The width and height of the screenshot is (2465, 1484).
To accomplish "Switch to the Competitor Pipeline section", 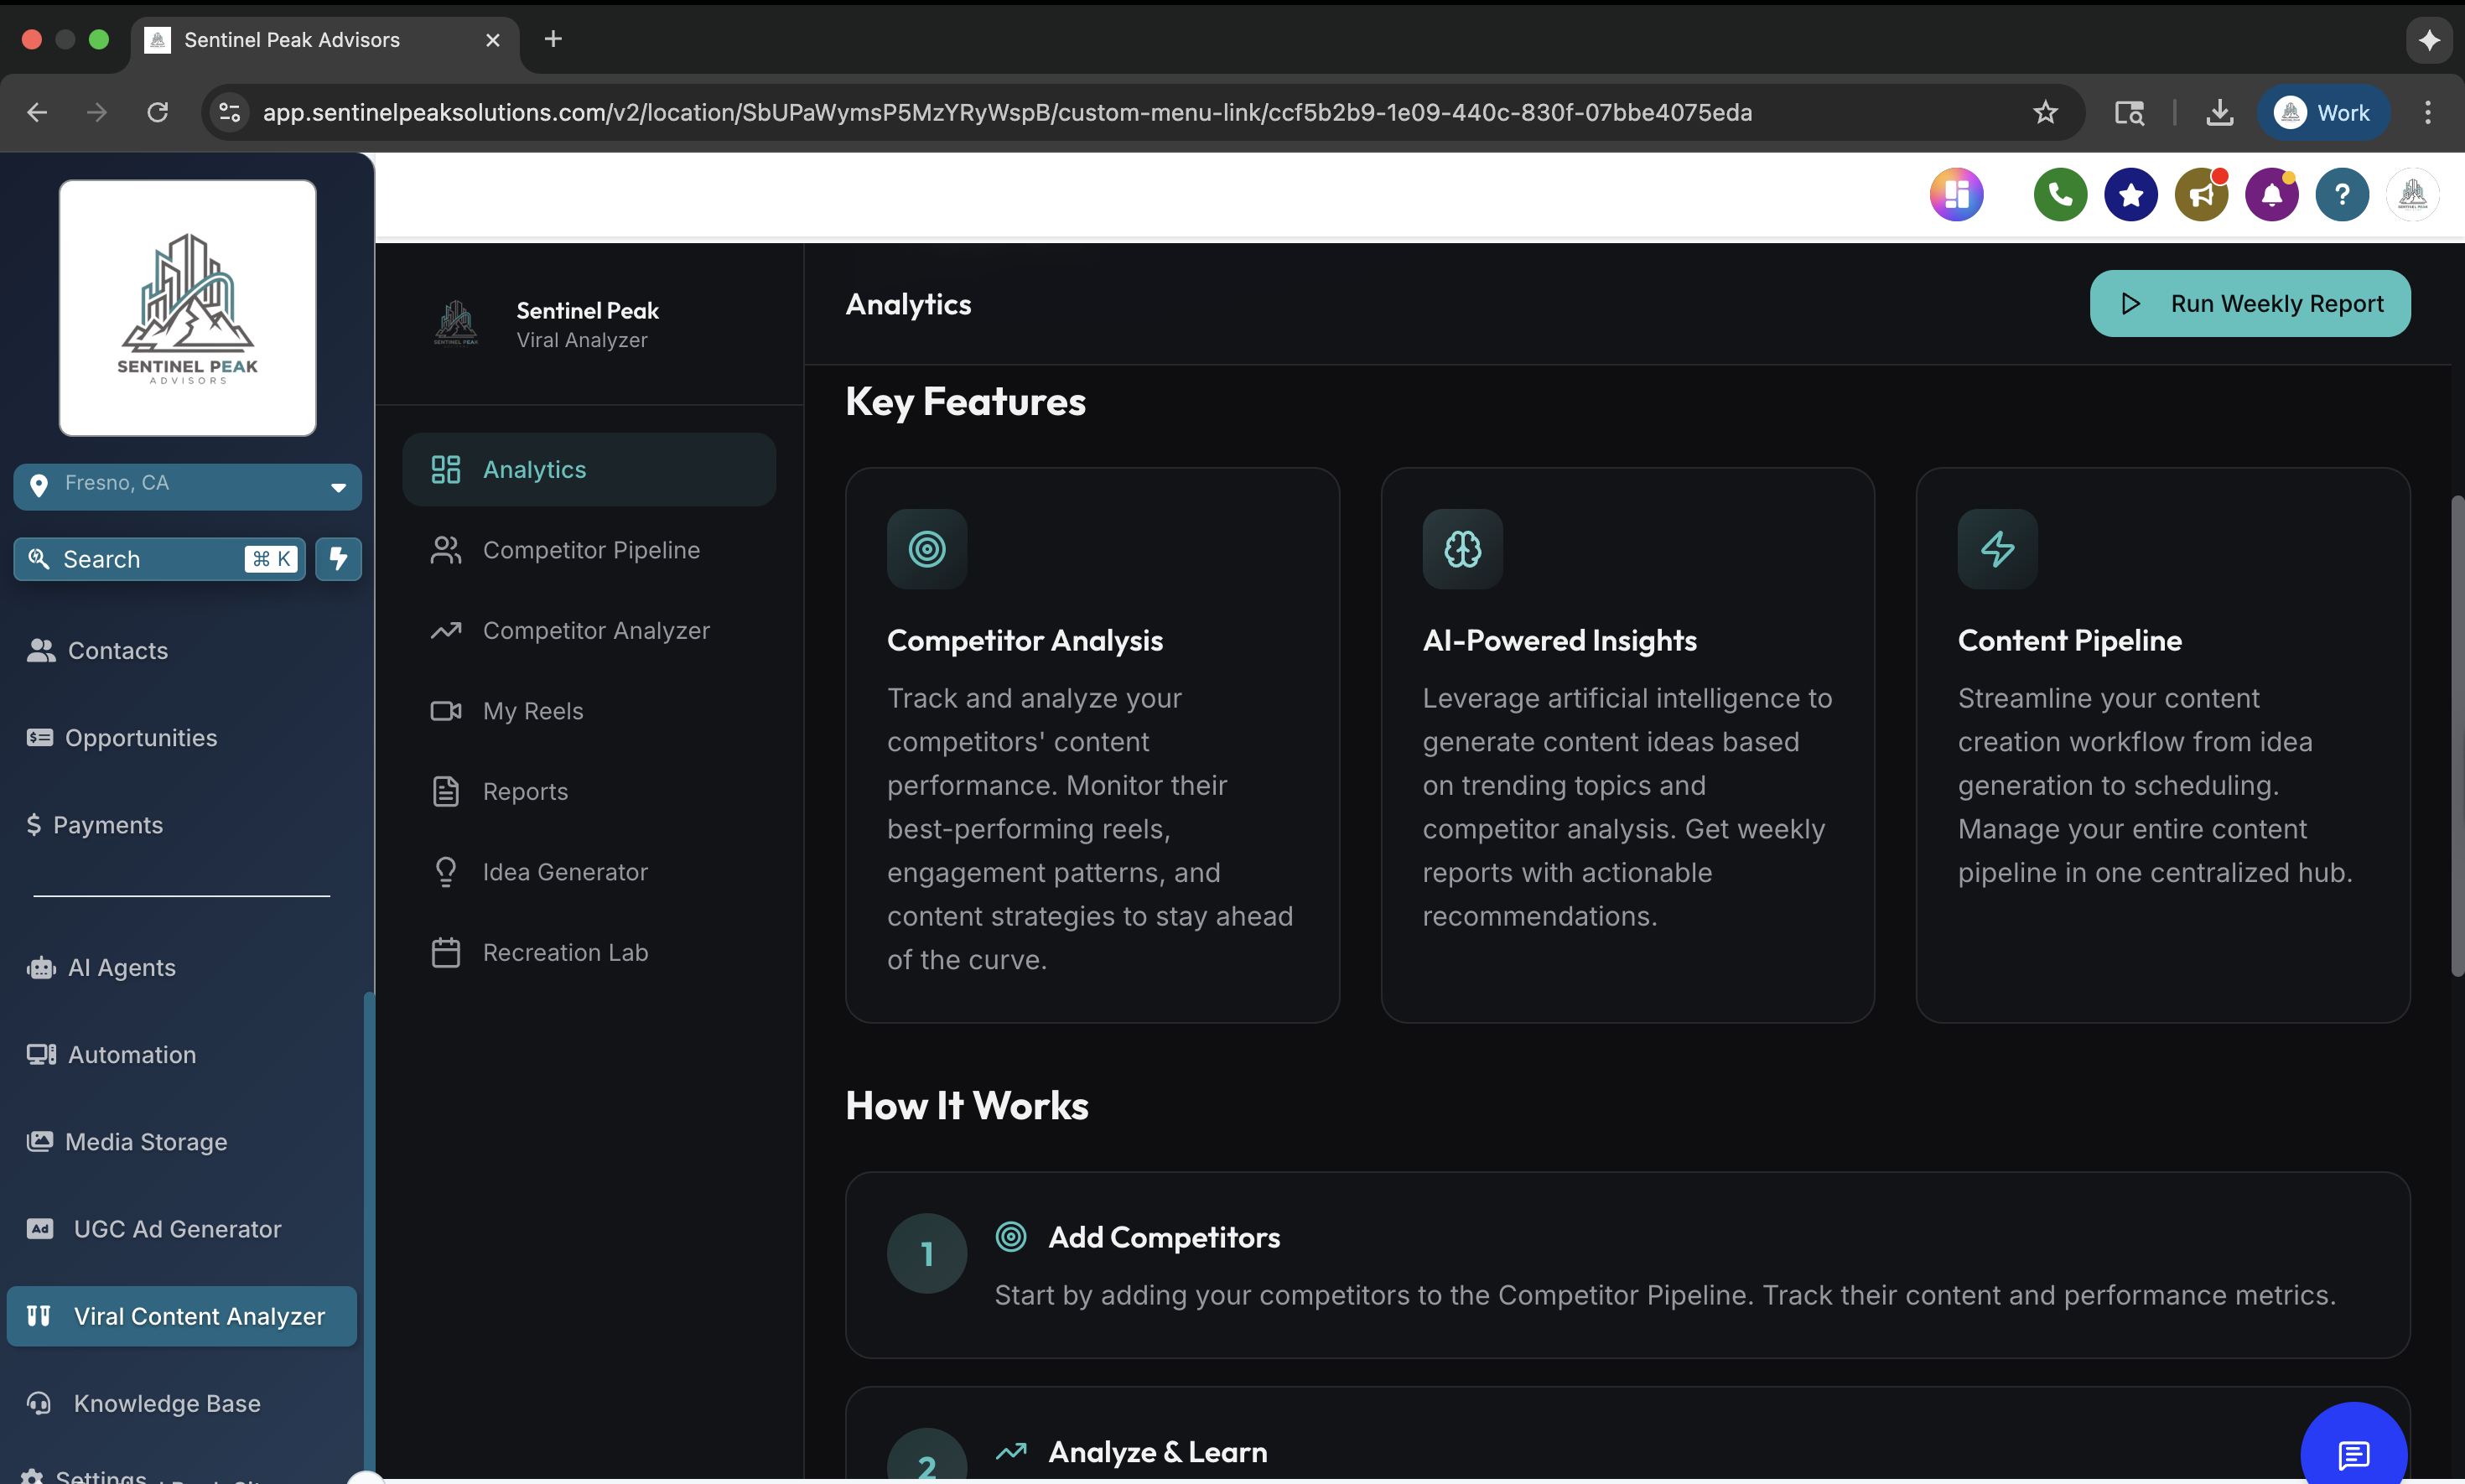I will [x=591, y=549].
